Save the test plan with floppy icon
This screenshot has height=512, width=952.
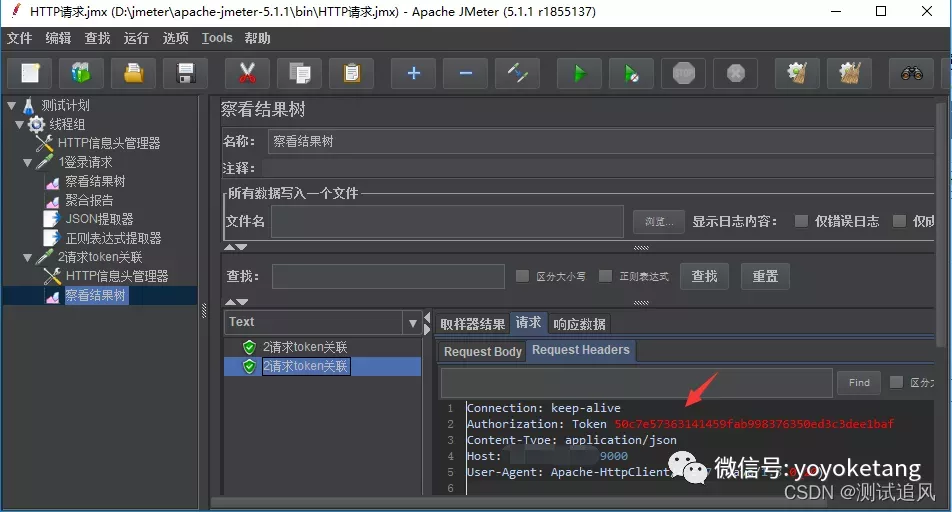(x=186, y=74)
